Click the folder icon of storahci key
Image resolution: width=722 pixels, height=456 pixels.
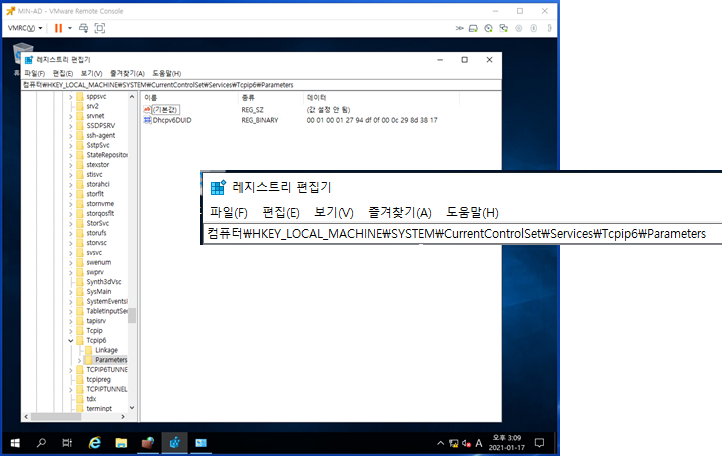pyautogui.click(x=80, y=184)
